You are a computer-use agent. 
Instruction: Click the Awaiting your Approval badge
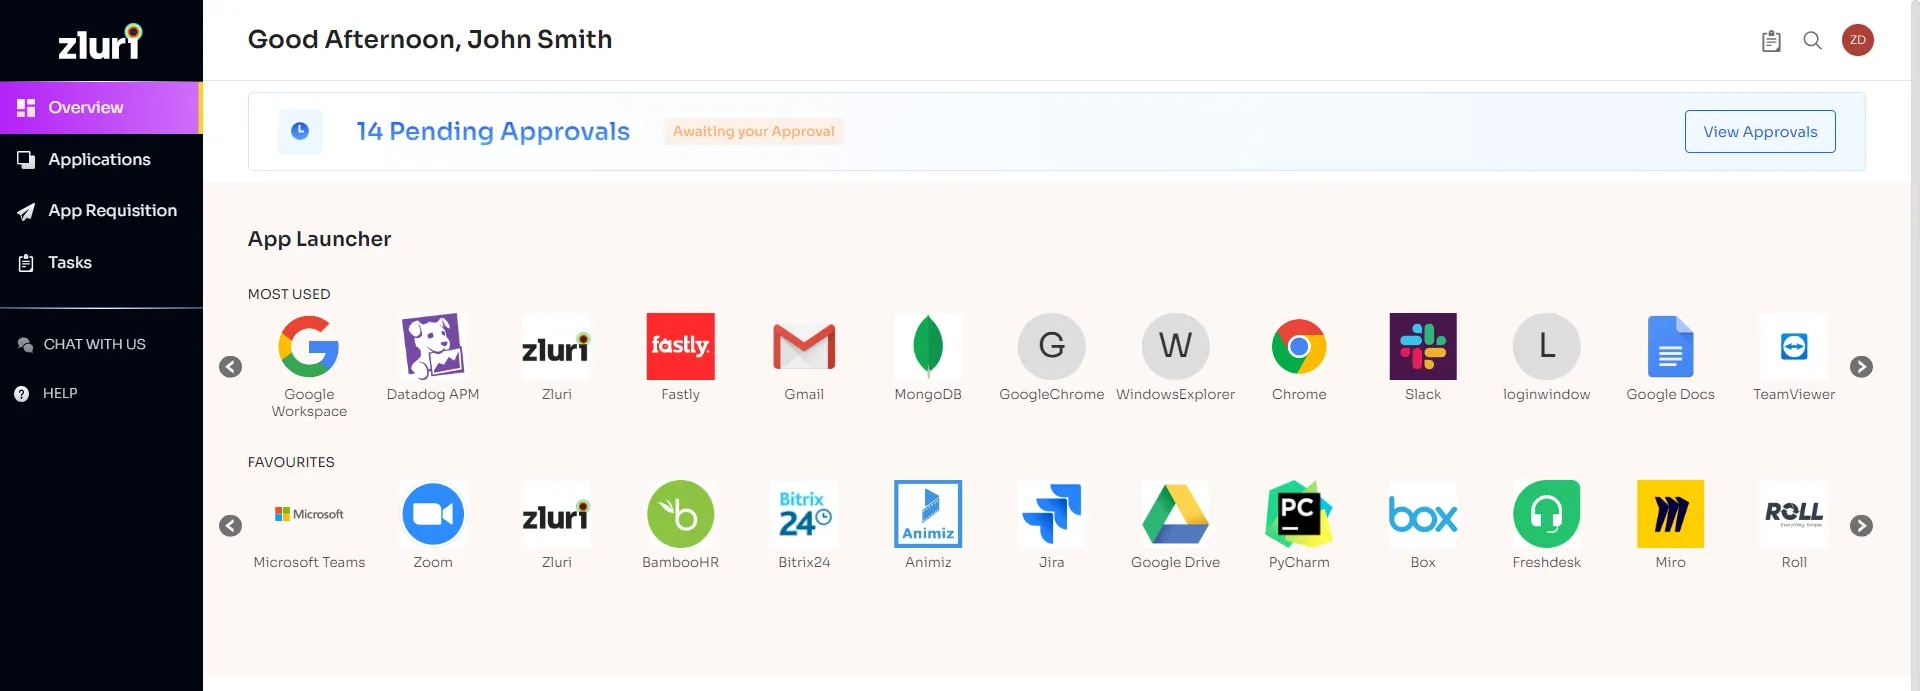pos(754,131)
